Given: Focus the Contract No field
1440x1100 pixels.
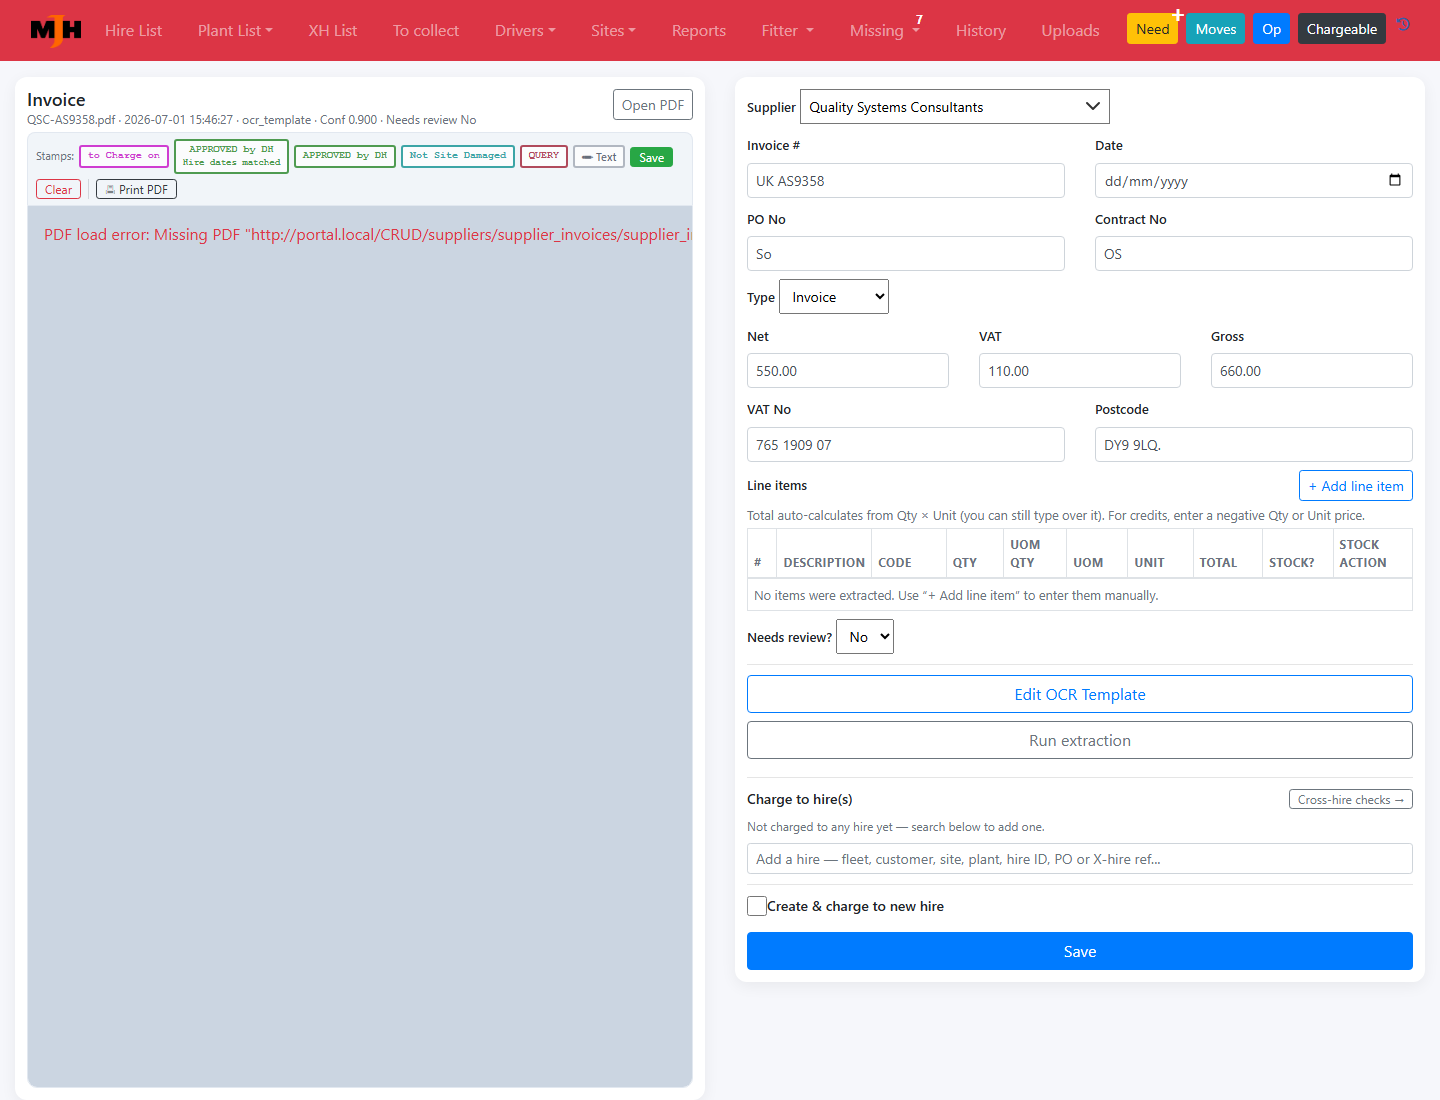Looking at the screenshot, I should [1254, 254].
